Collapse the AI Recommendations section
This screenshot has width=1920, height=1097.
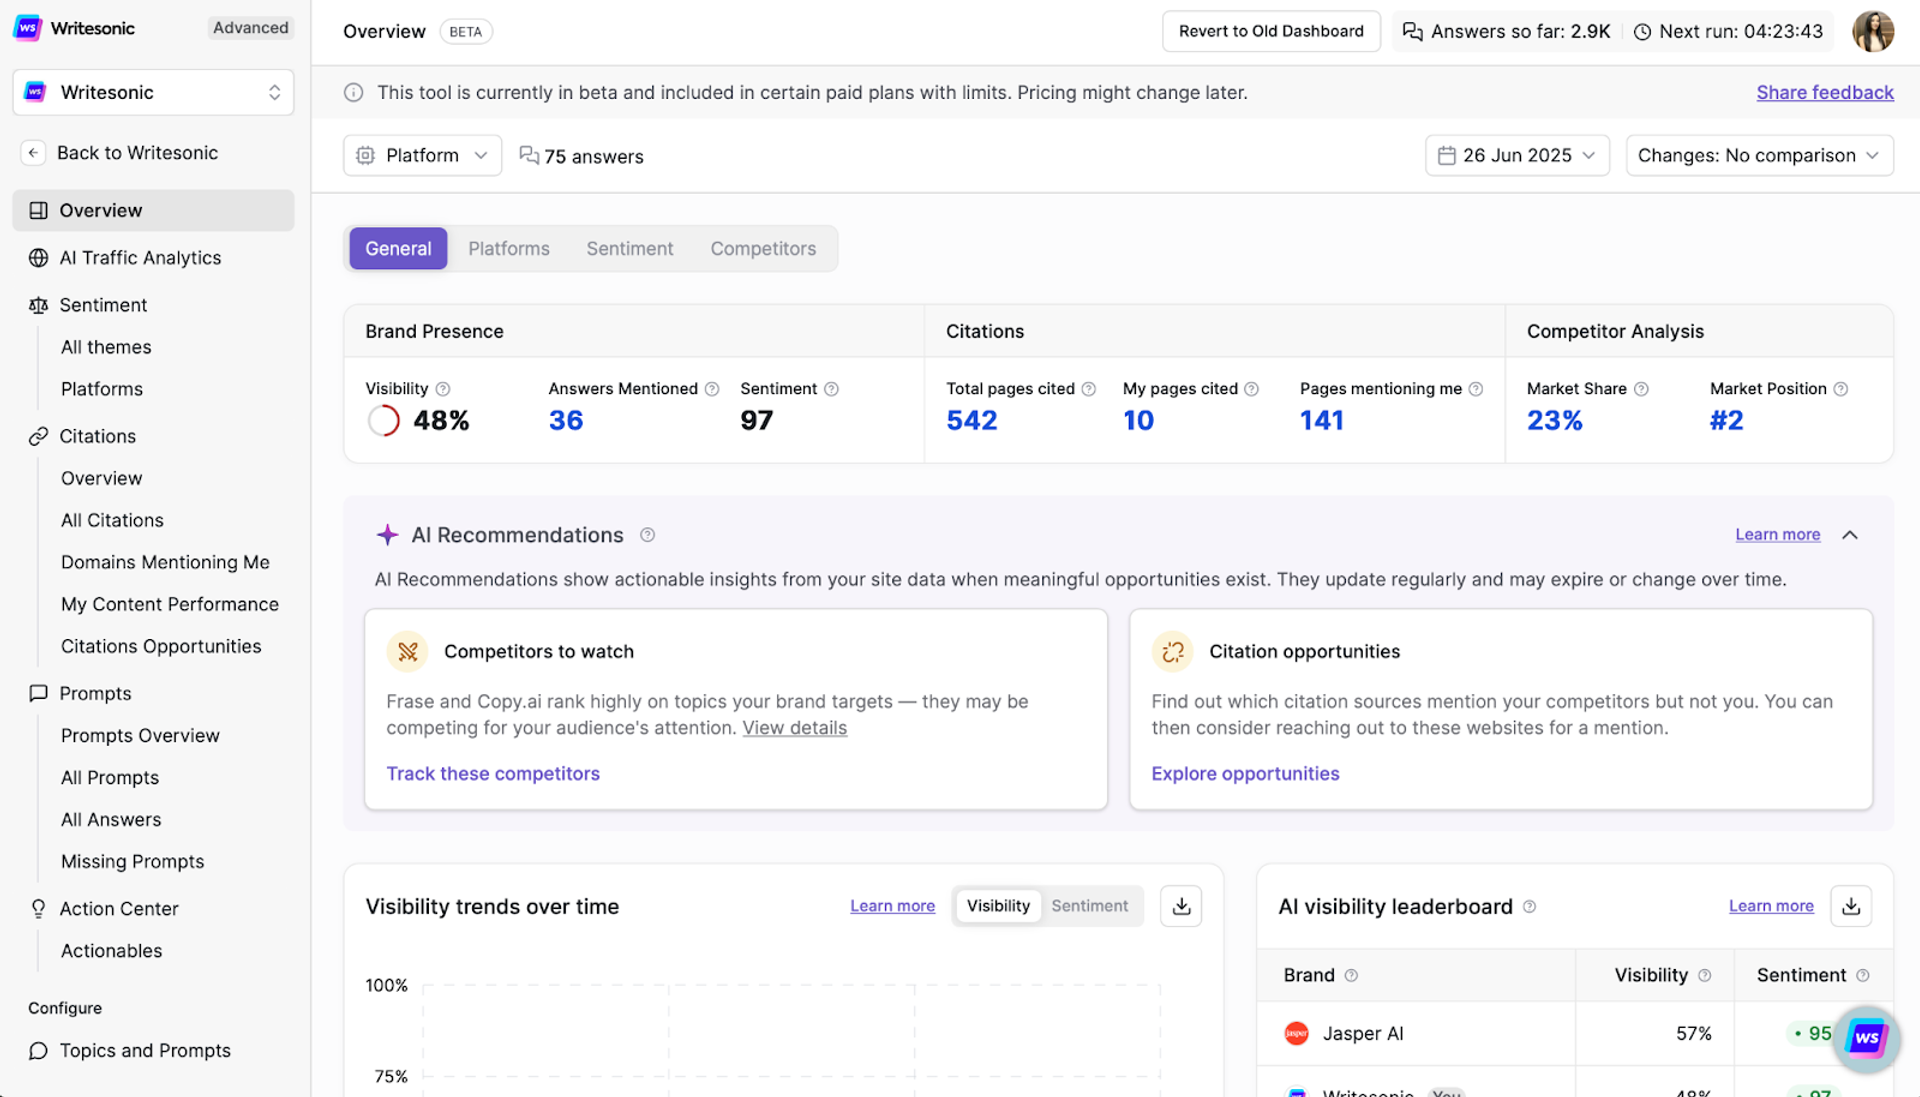[1850, 535]
